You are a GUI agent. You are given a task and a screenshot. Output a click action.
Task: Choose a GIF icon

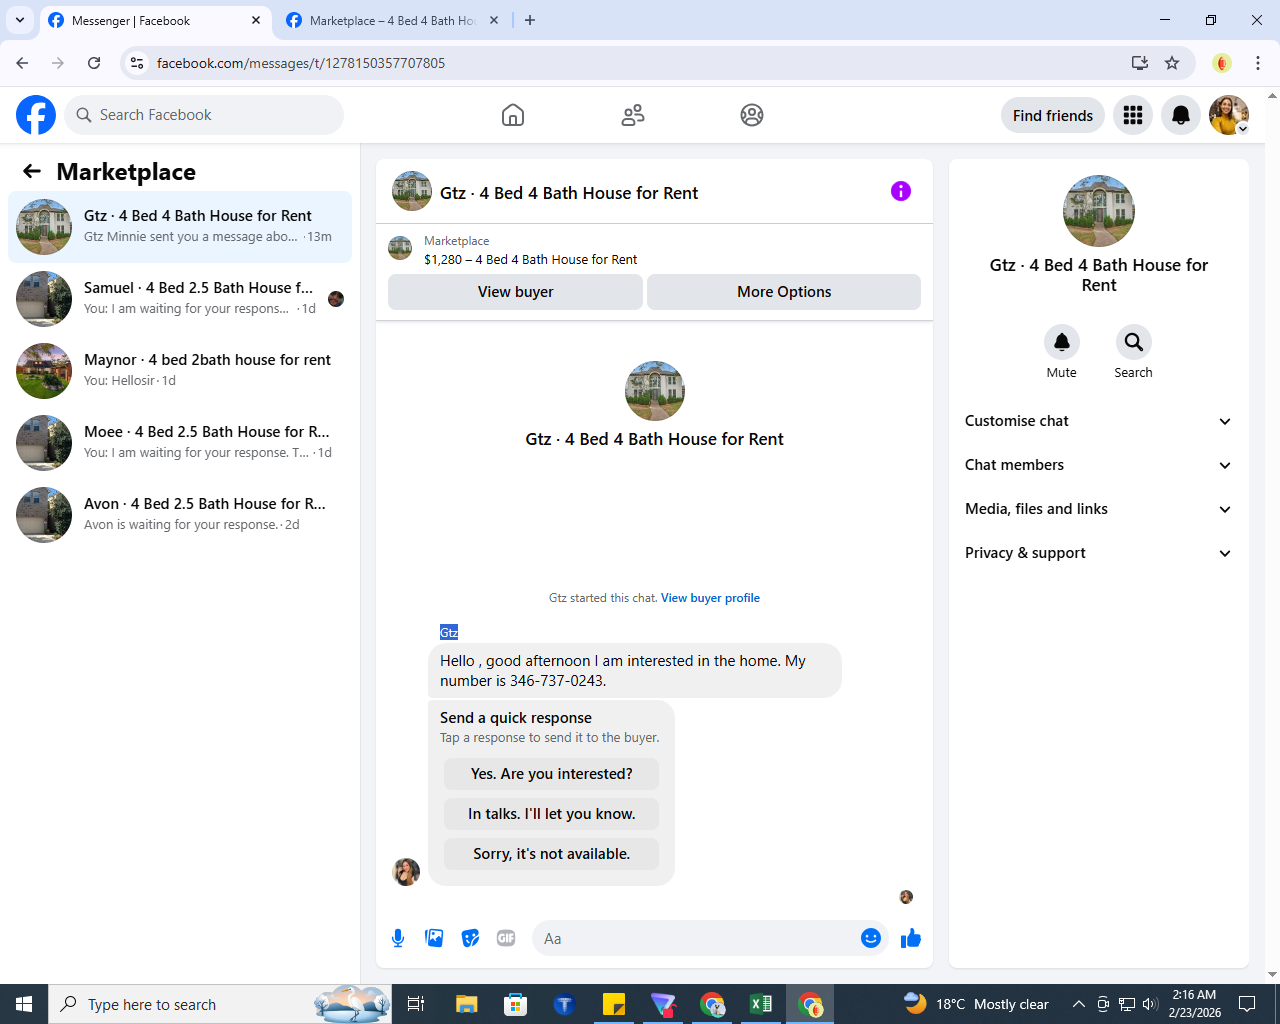coord(506,938)
